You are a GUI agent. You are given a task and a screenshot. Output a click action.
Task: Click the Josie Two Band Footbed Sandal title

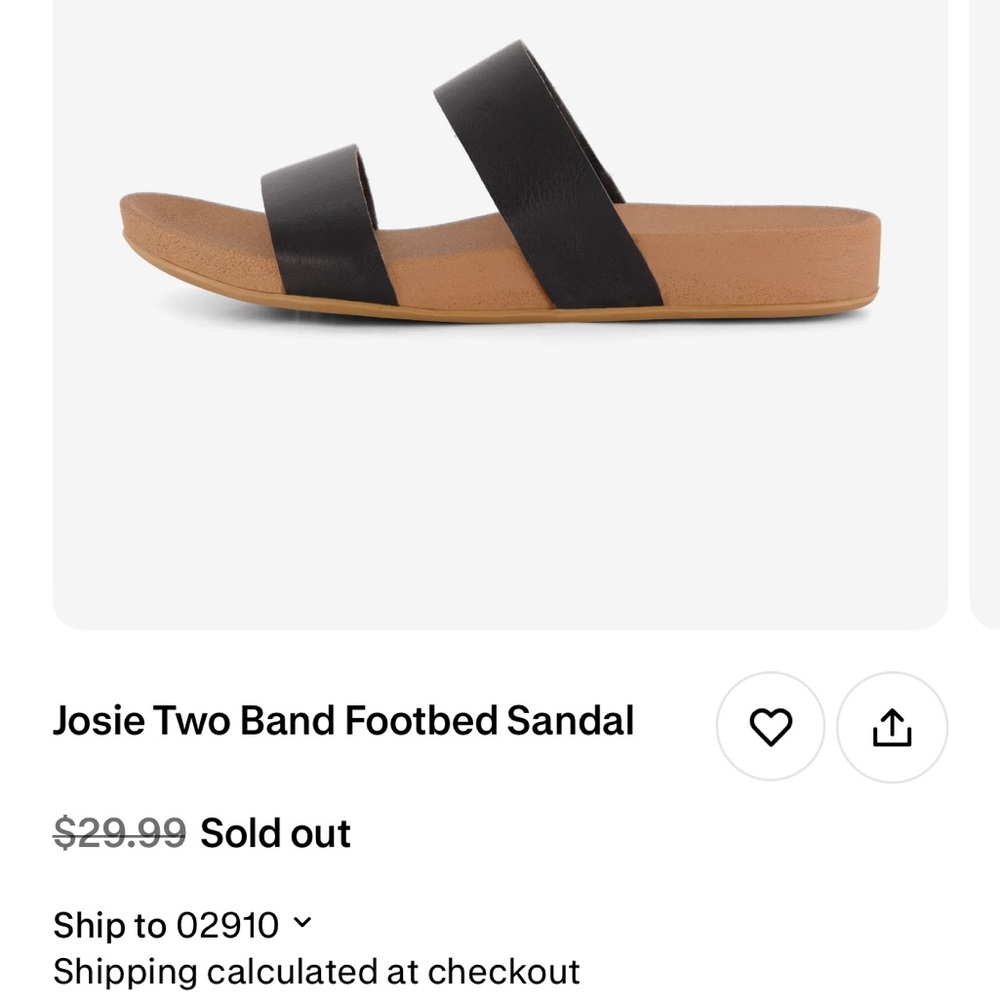(344, 720)
